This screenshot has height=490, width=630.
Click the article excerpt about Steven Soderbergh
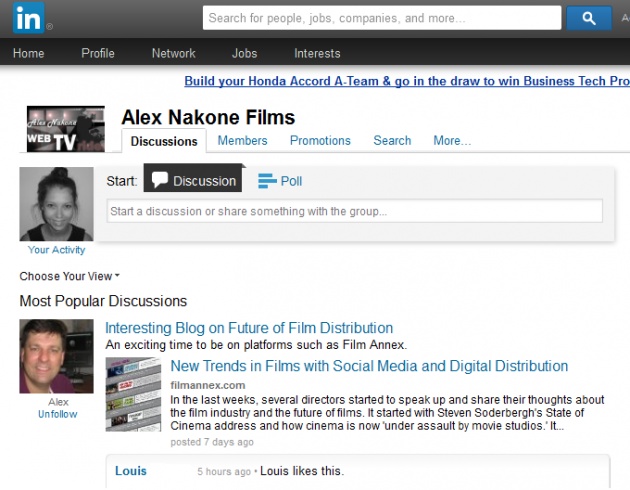point(387,412)
